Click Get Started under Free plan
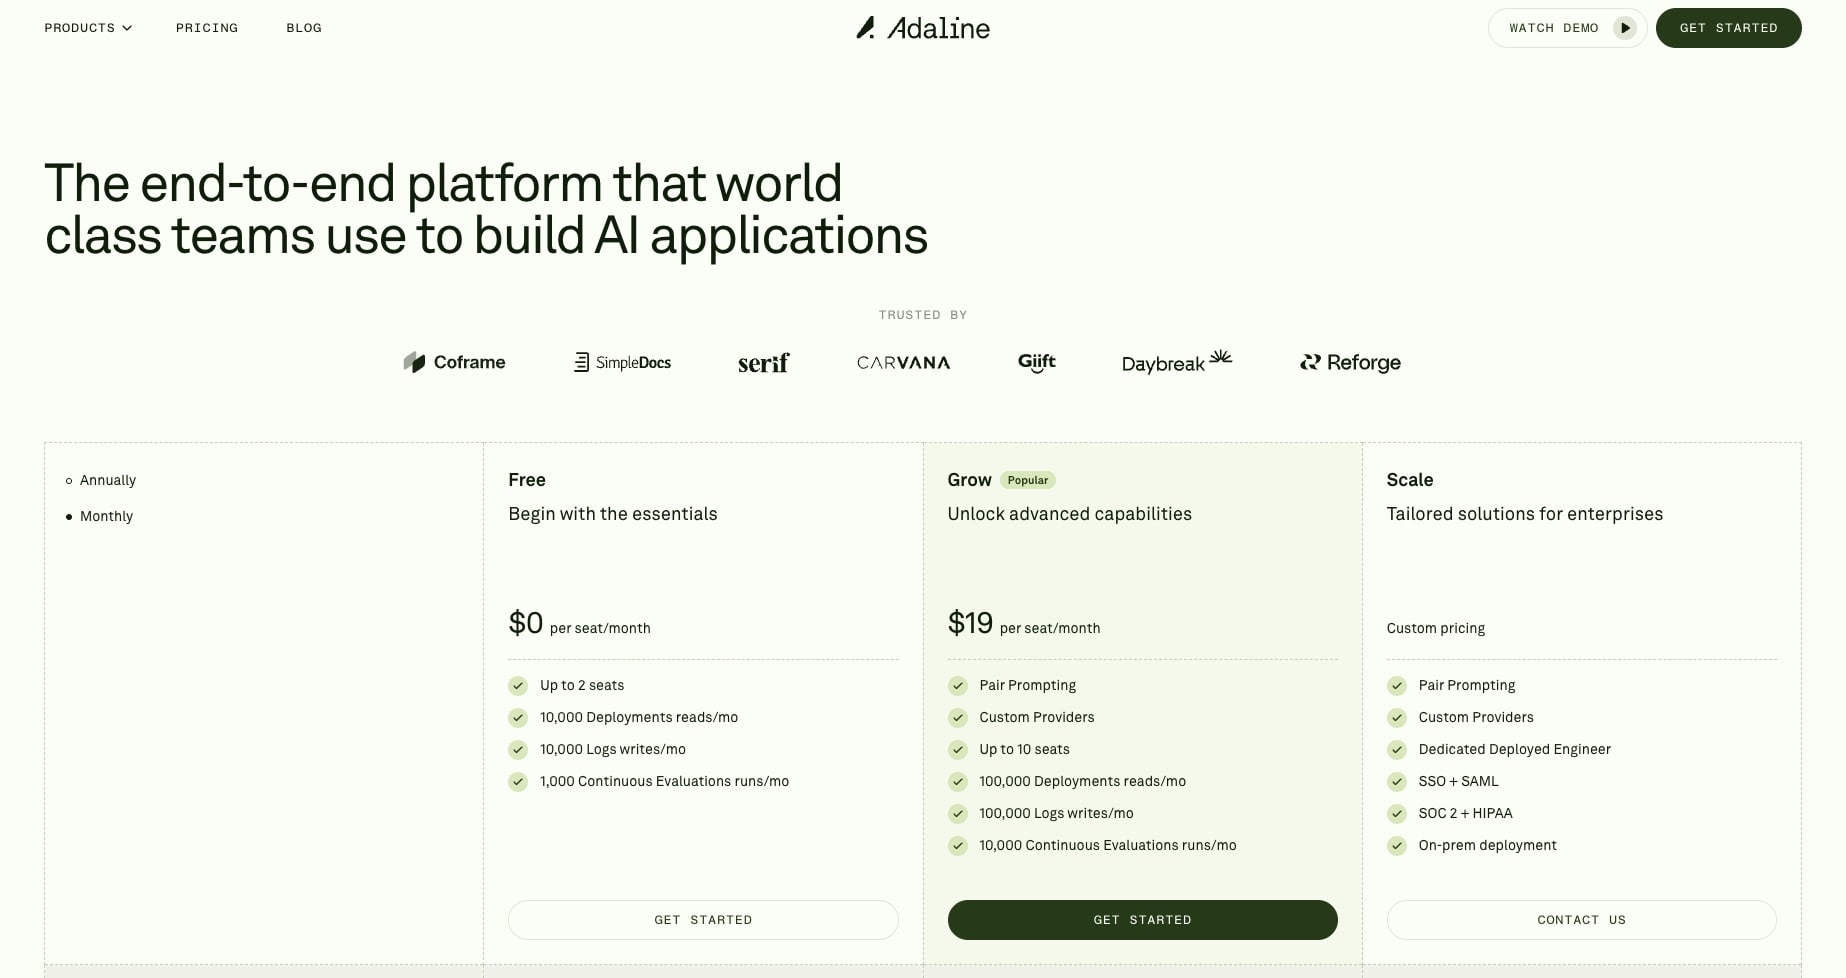This screenshot has height=978, width=1846. [x=703, y=920]
